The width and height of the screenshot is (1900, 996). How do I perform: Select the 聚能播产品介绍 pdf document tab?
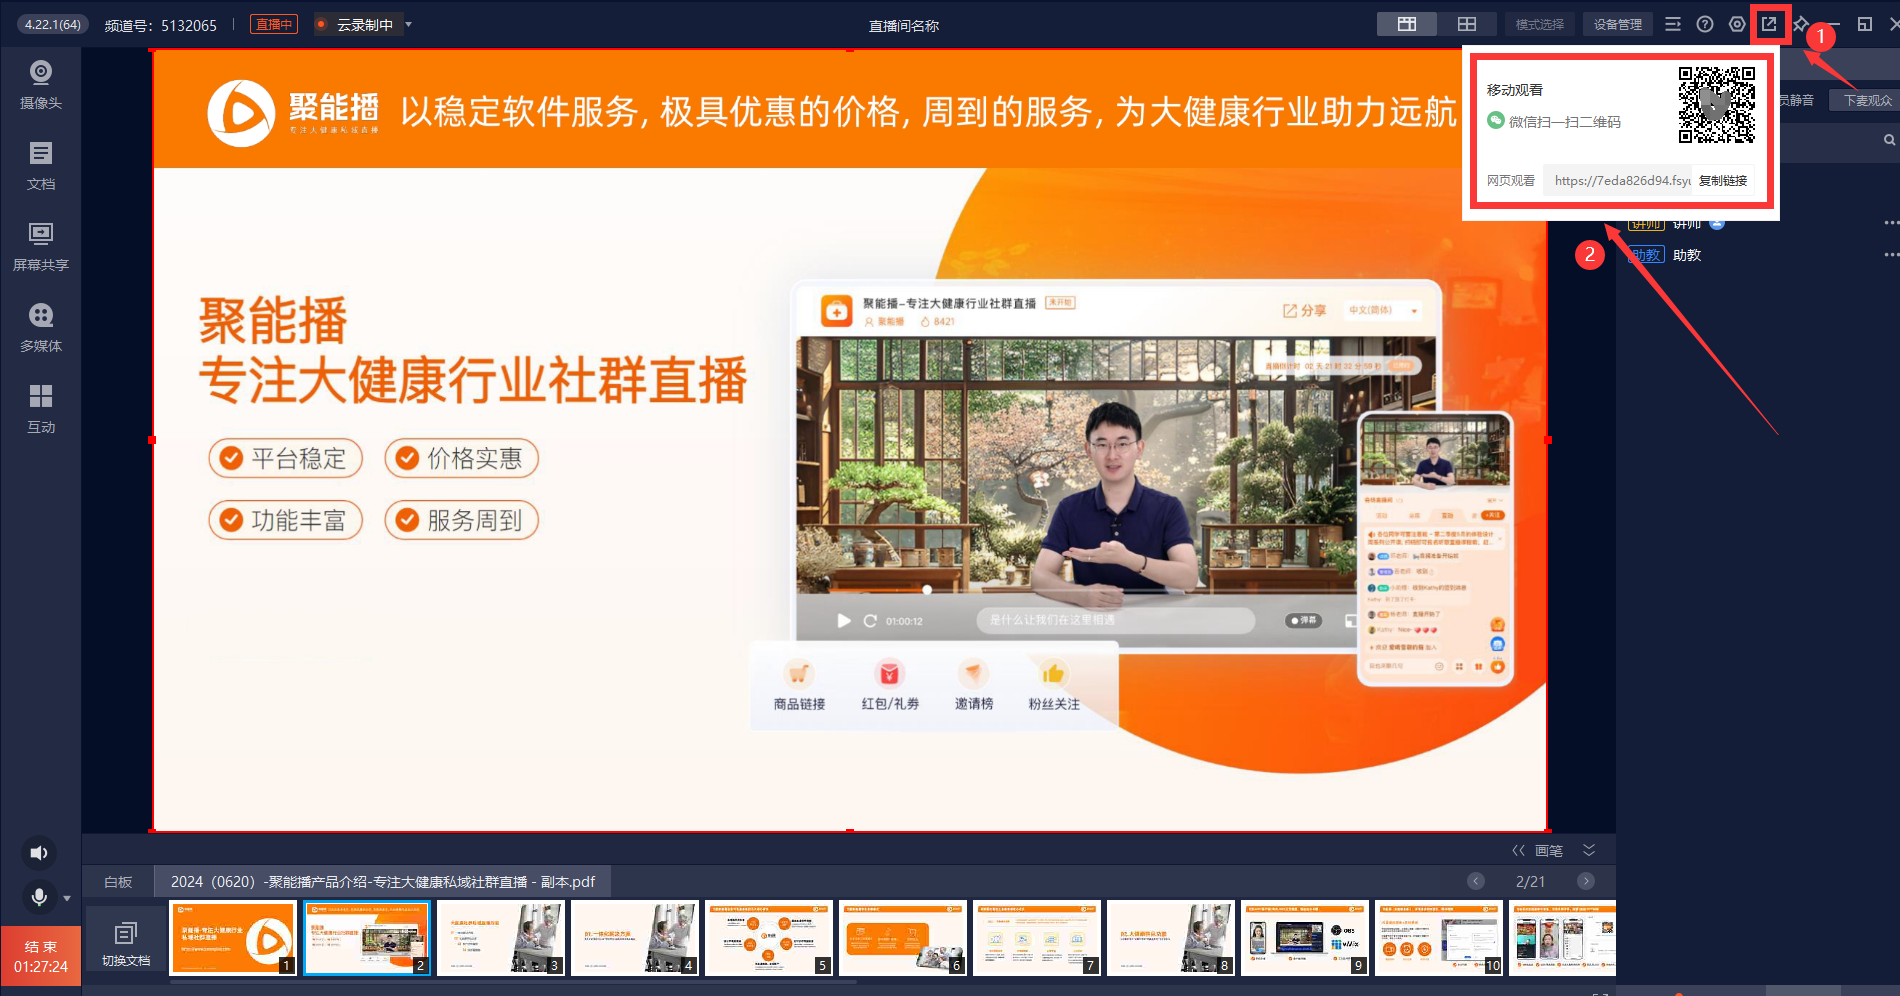pos(382,881)
